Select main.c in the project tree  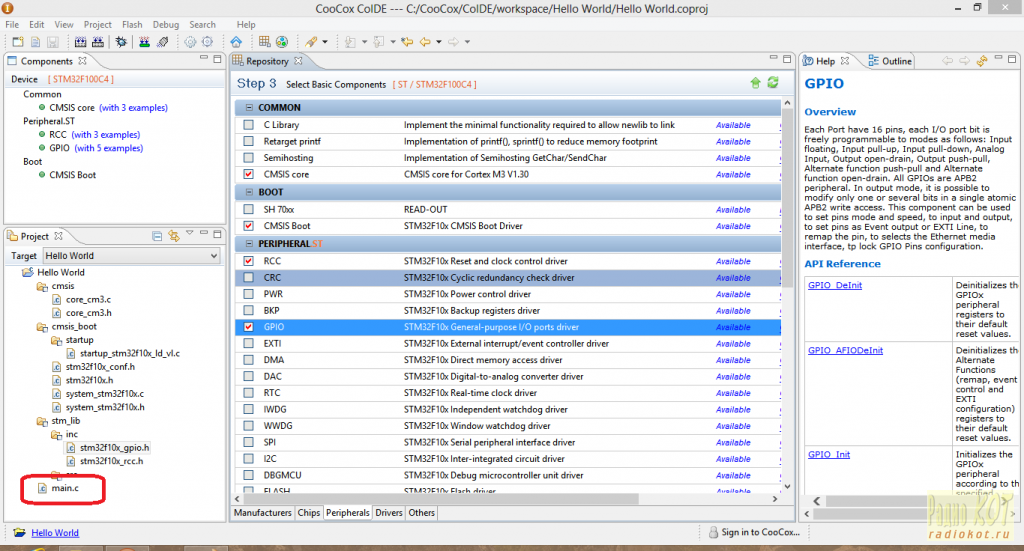click(x=65, y=488)
